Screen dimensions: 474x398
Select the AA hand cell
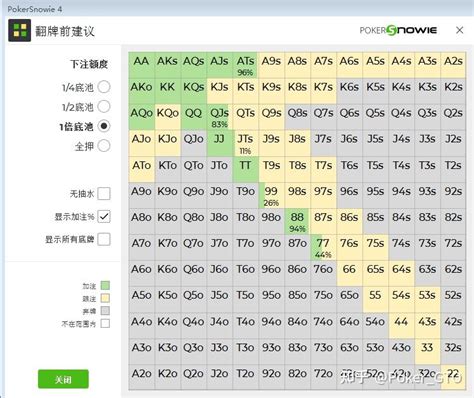[142, 65]
